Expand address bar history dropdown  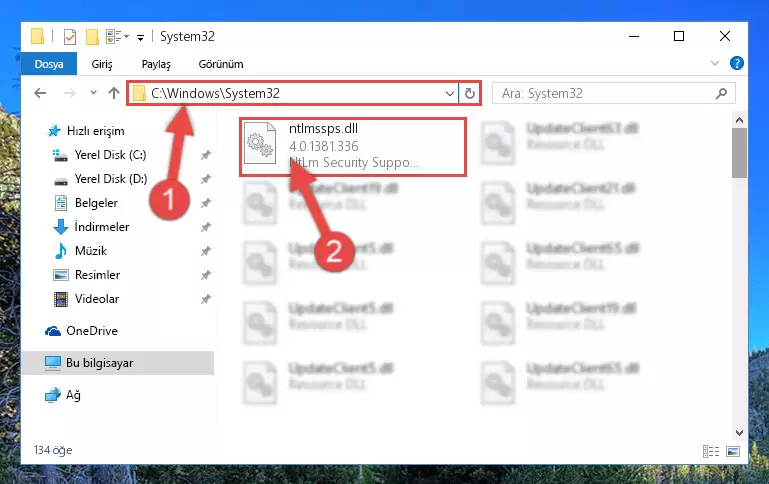449,93
